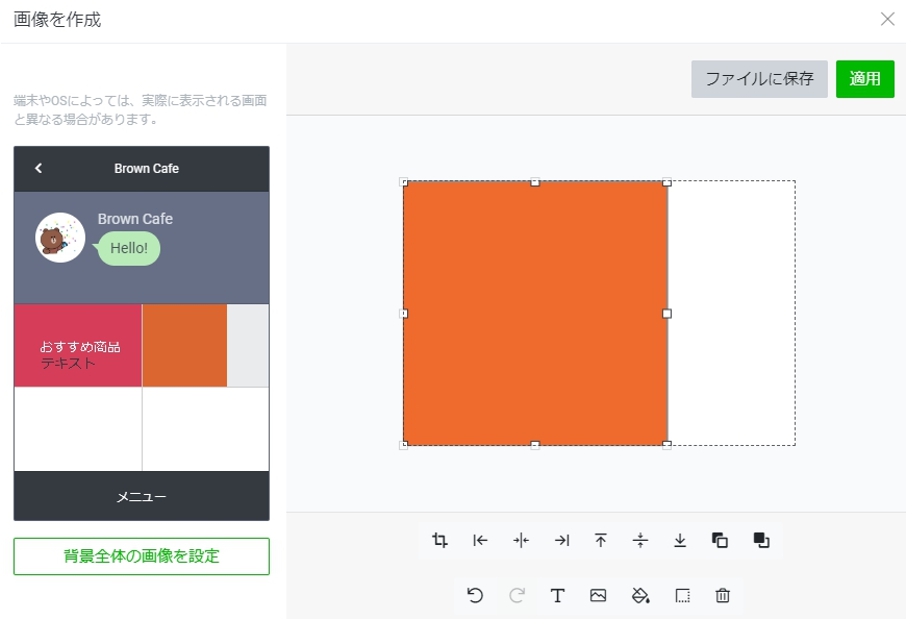
Task: Send the object to back
Action: click(720, 540)
